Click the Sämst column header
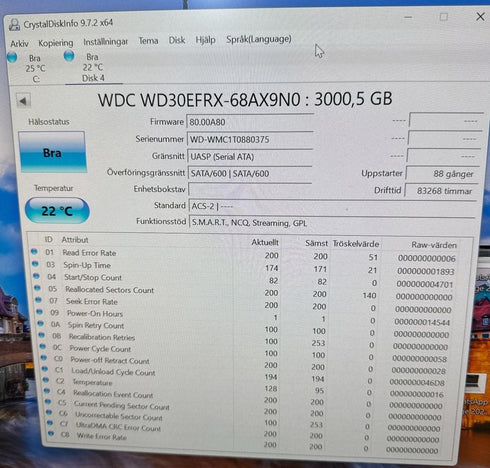 [317, 243]
